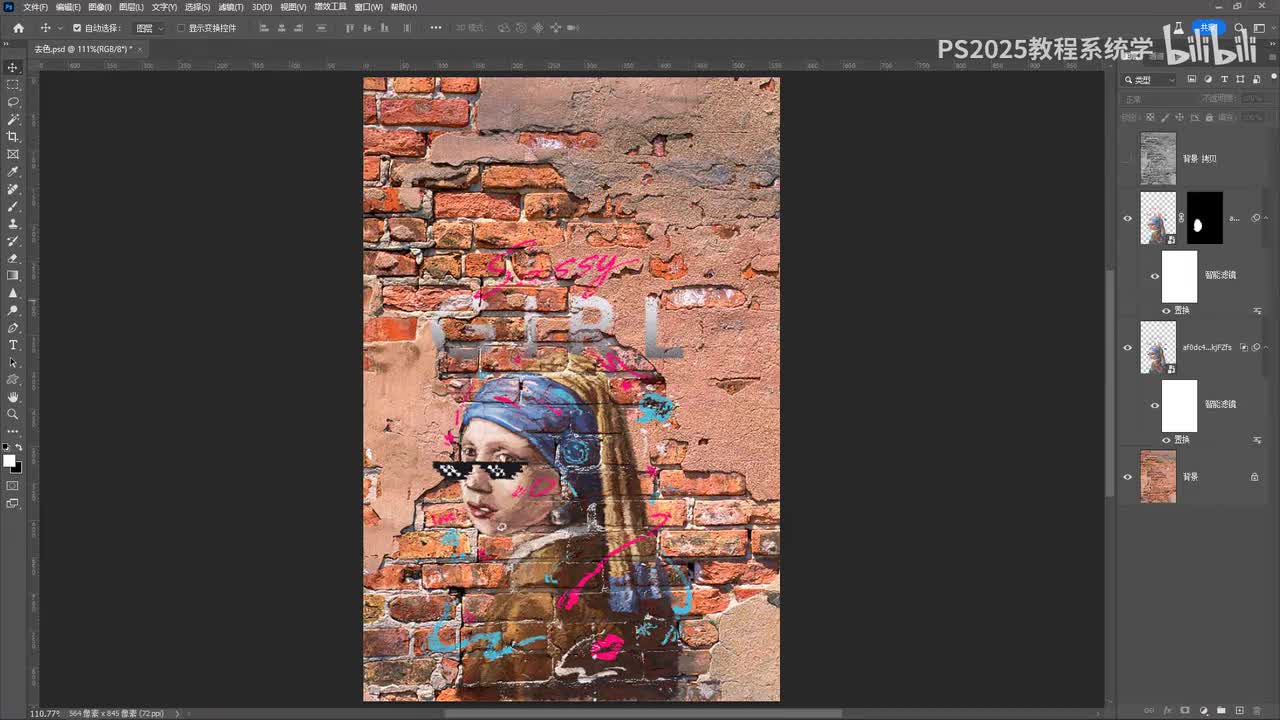Select the Sharpen/Blur tool

[13, 293]
